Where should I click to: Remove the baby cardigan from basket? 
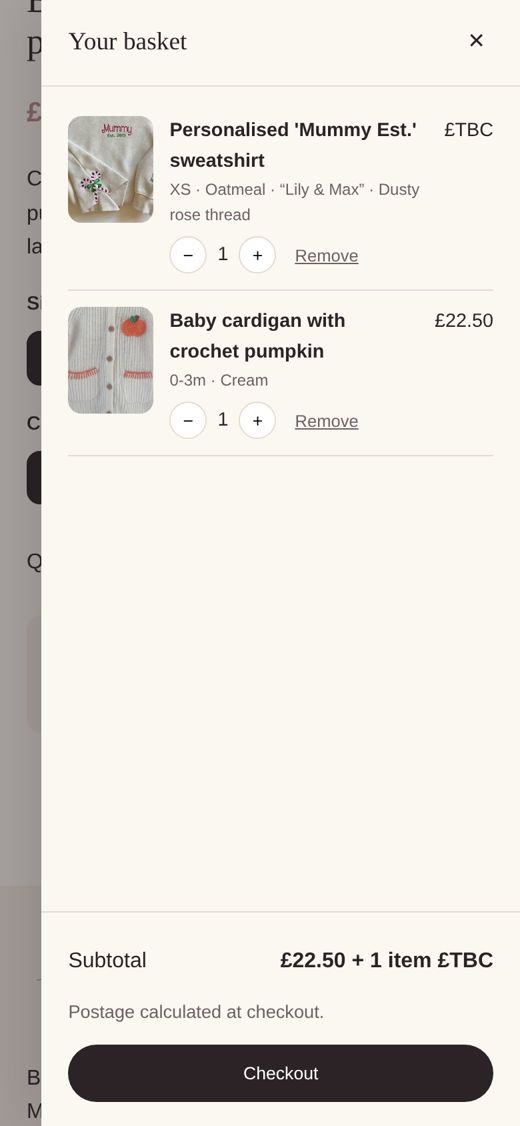coord(327,421)
